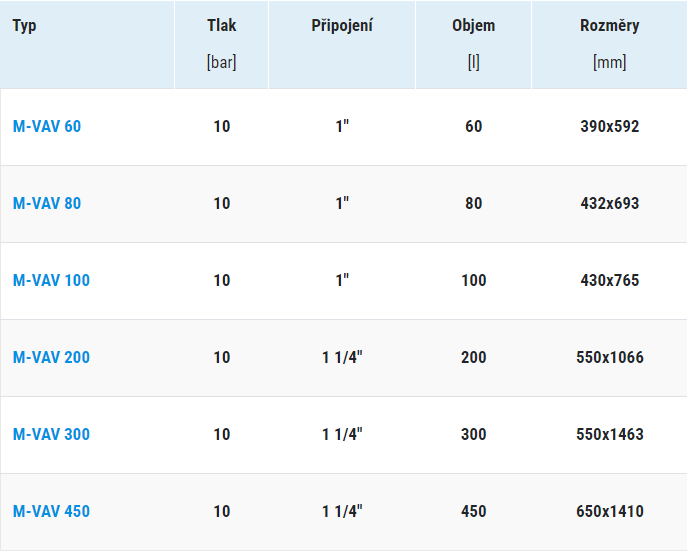The width and height of the screenshot is (689, 554).
Task: Click the Rozměry column header
Action: [x=609, y=26]
